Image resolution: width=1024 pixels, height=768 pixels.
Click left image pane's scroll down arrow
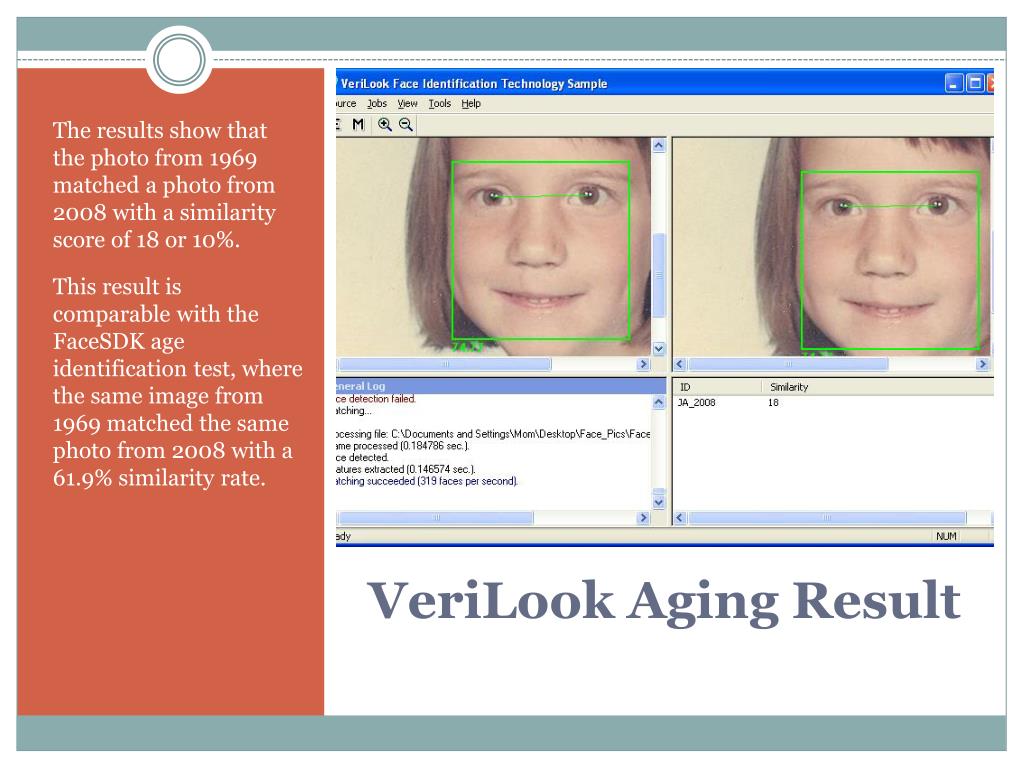tap(658, 348)
